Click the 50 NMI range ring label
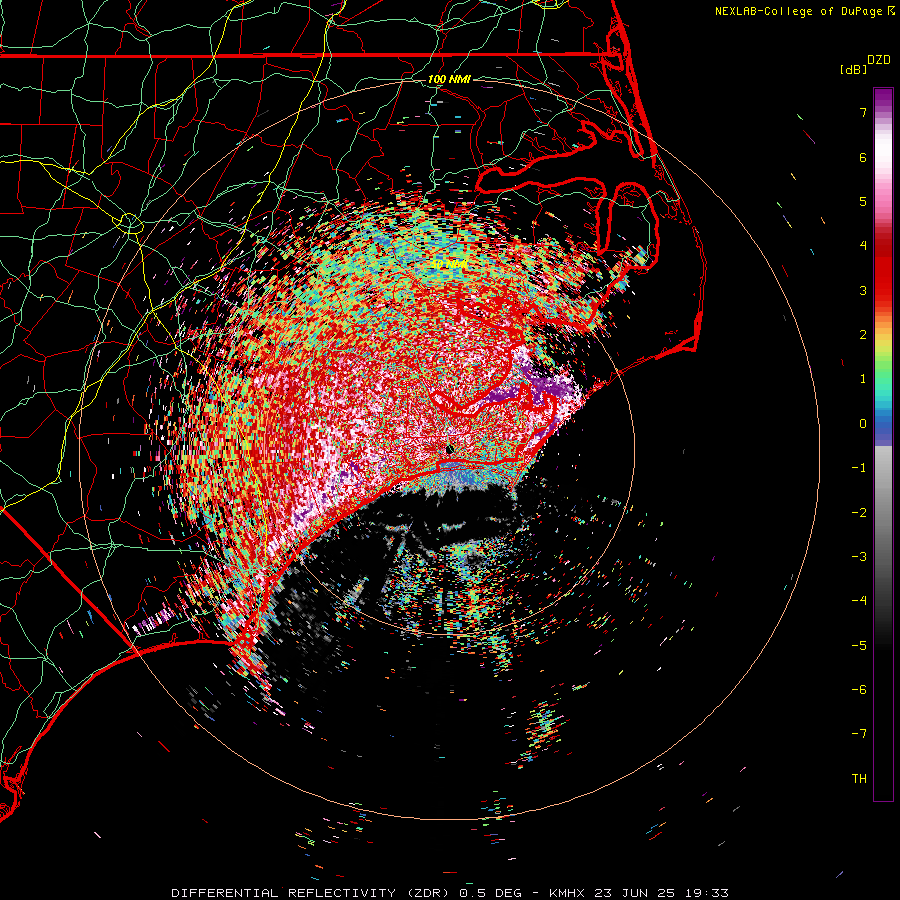This screenshot has height=900, width=900. [449, 264]
